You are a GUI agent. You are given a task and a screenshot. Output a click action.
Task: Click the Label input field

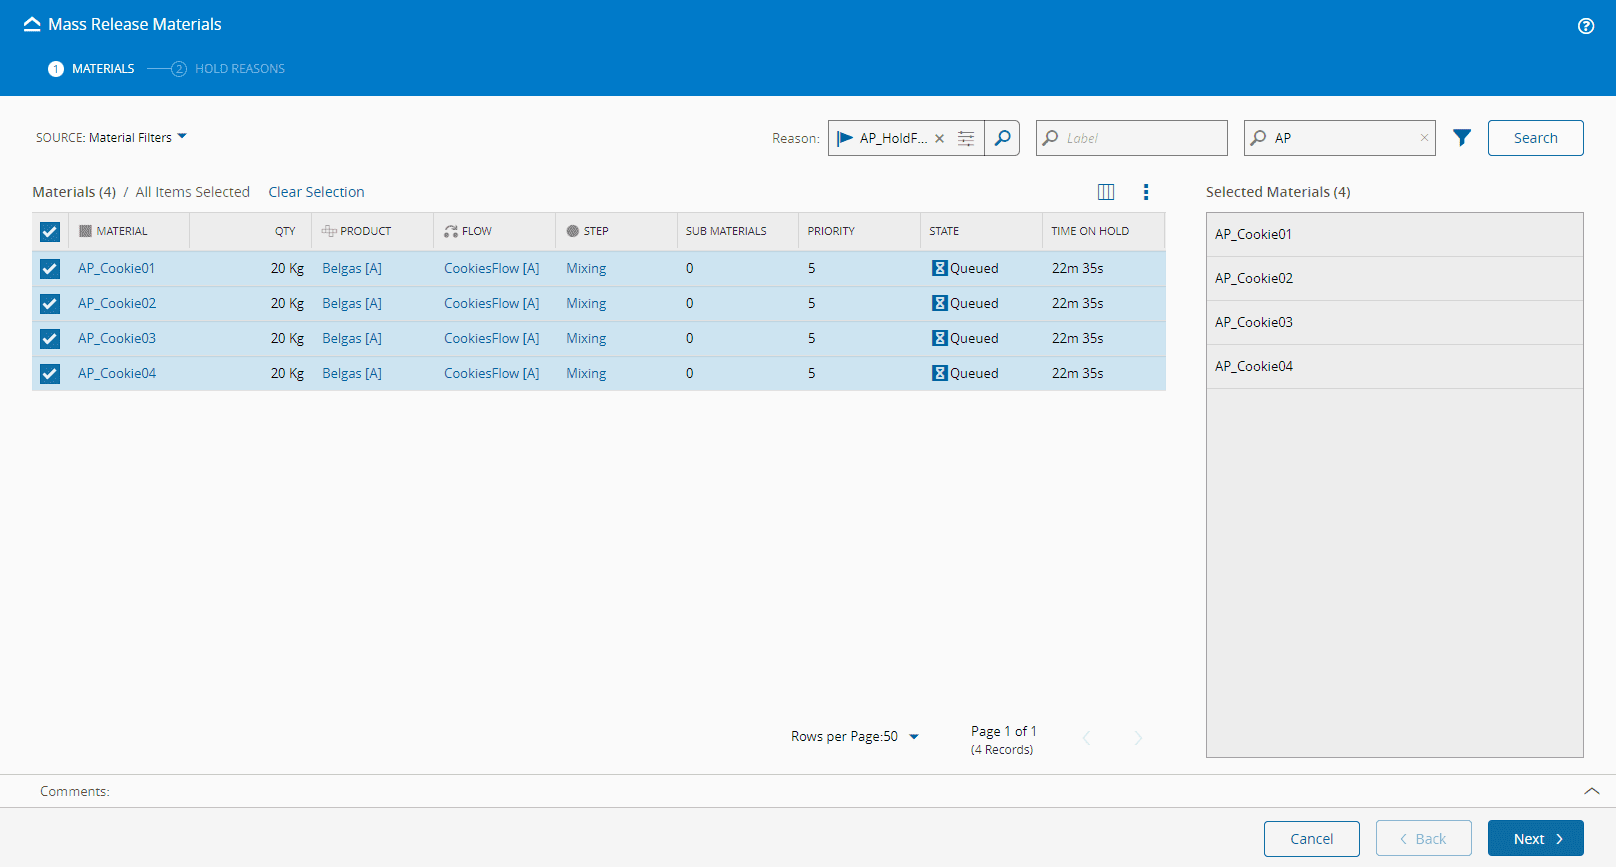coord(1142,138)
